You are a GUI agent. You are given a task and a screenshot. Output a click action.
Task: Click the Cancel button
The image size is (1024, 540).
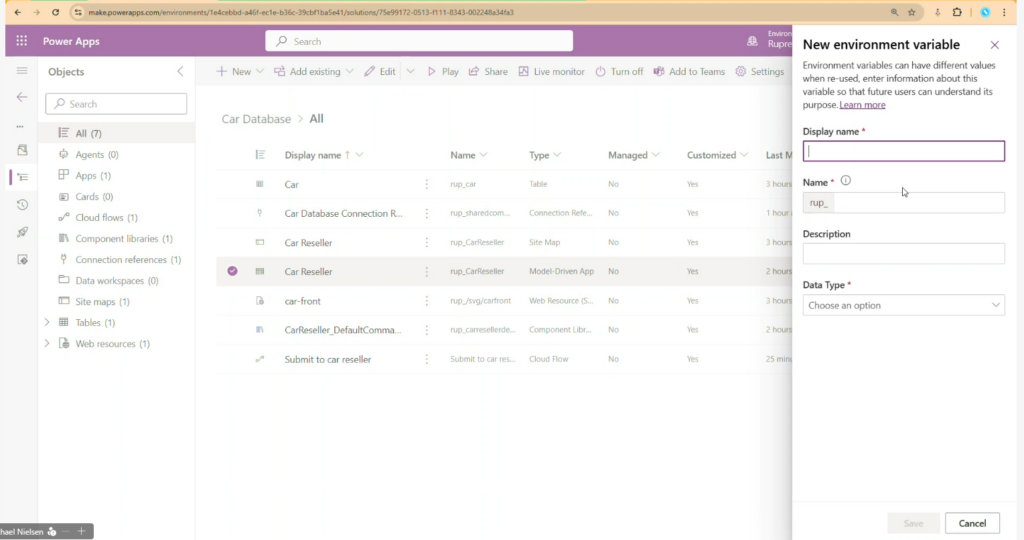point(972,523)
